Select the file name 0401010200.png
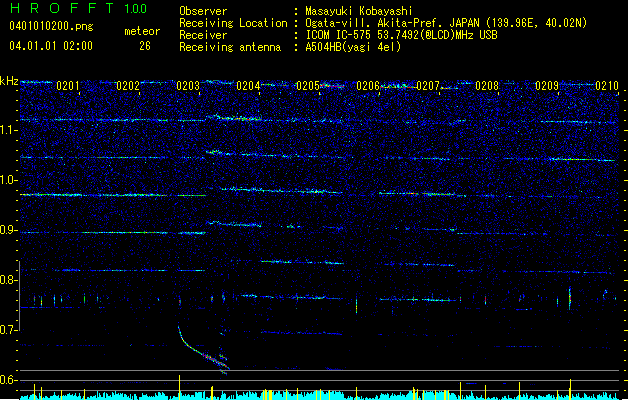Viewport: 629px width, 400px height. click(x=51, y=26)
